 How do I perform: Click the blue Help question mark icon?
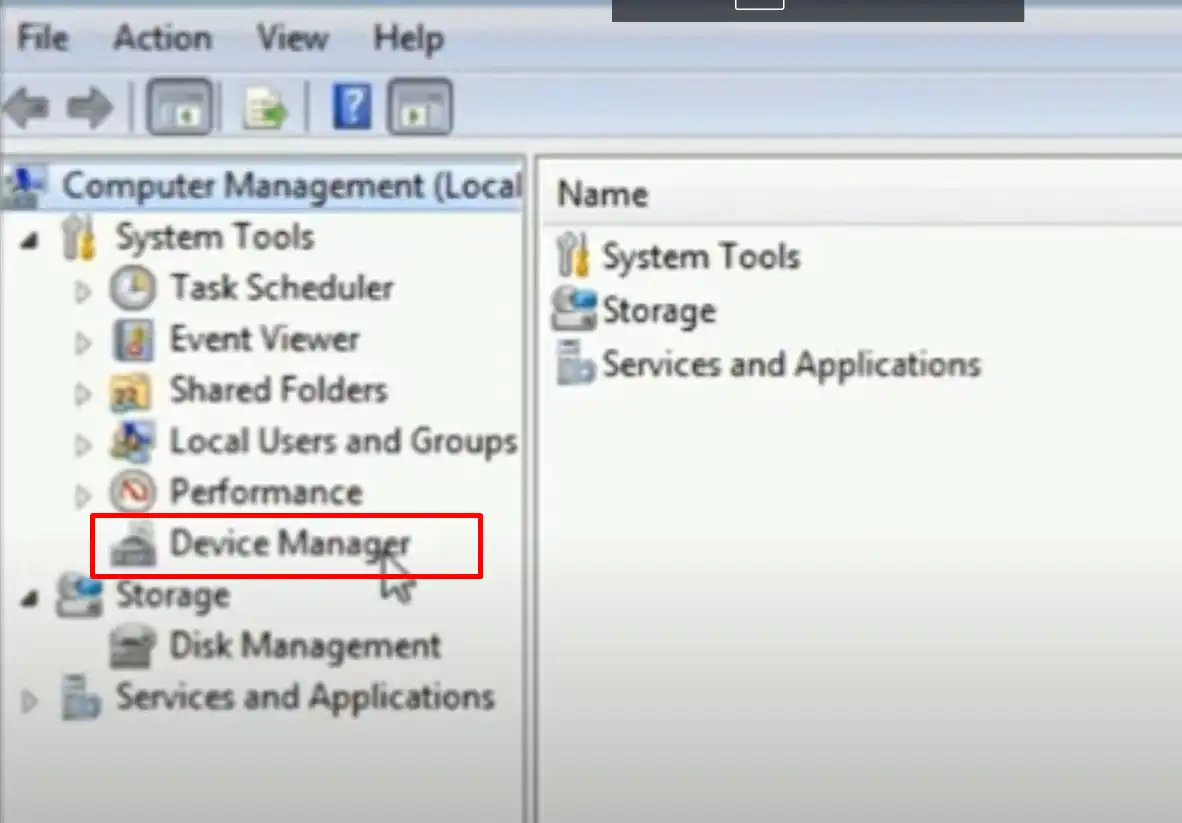coord(352,106)
